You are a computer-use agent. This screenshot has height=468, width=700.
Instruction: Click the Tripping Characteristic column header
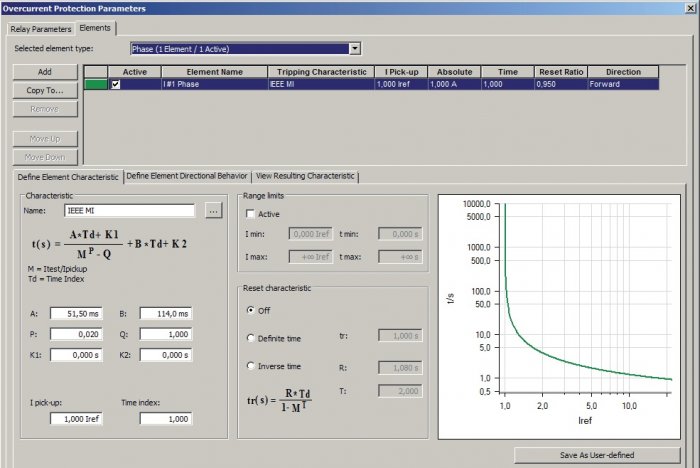pos(321,72)
